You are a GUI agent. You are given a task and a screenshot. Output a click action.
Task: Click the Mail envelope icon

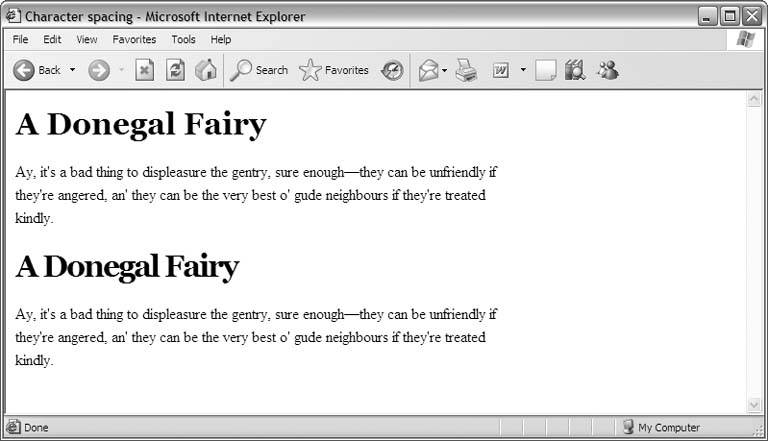click(427, 70)
